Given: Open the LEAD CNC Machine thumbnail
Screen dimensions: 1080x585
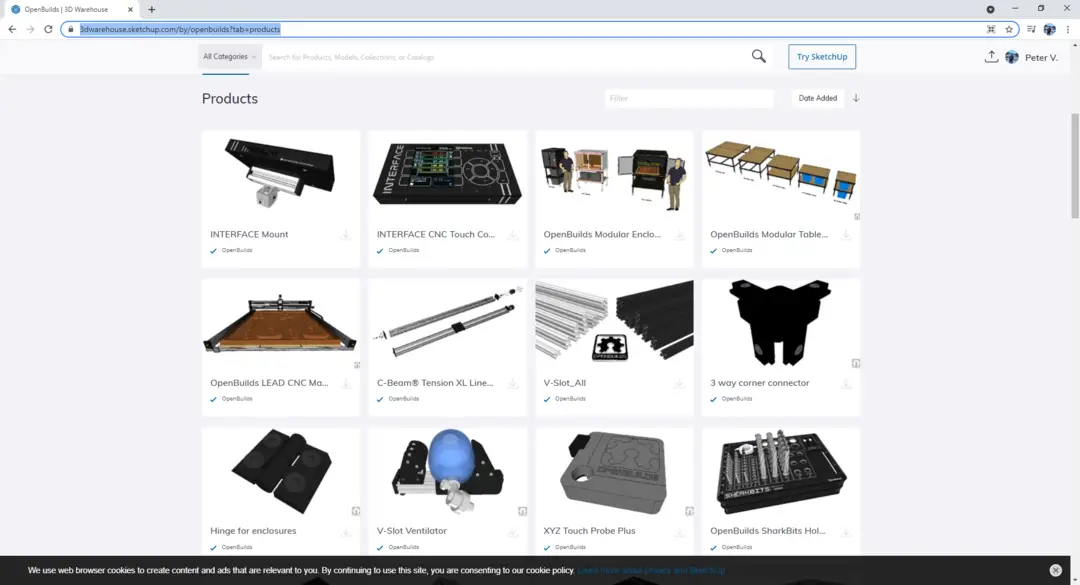Looking at the screenshot, I should (x=281, y=322).
